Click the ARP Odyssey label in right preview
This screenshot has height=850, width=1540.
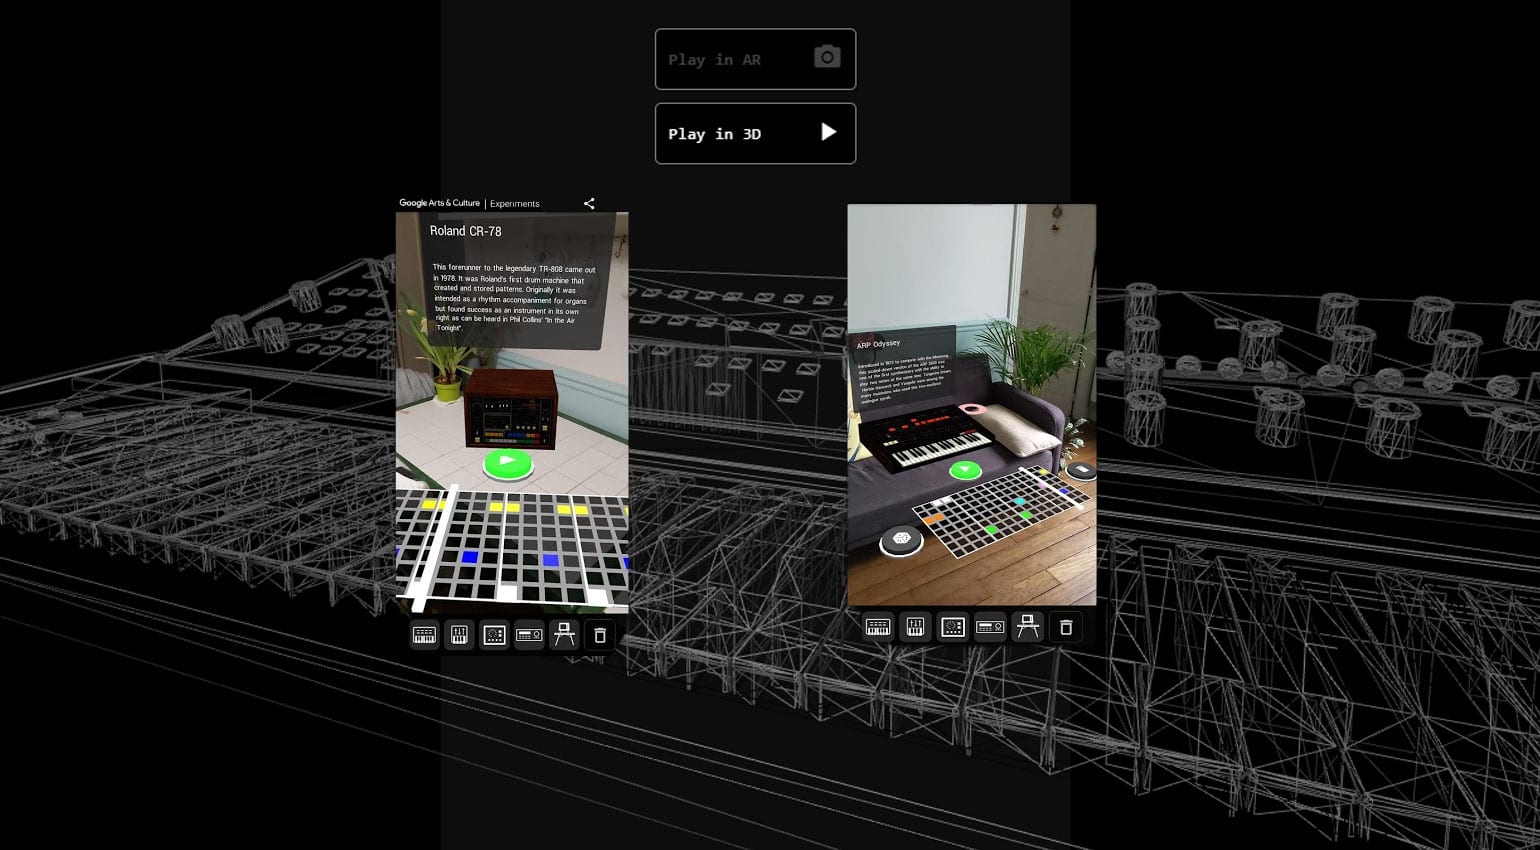click(878, 344)
